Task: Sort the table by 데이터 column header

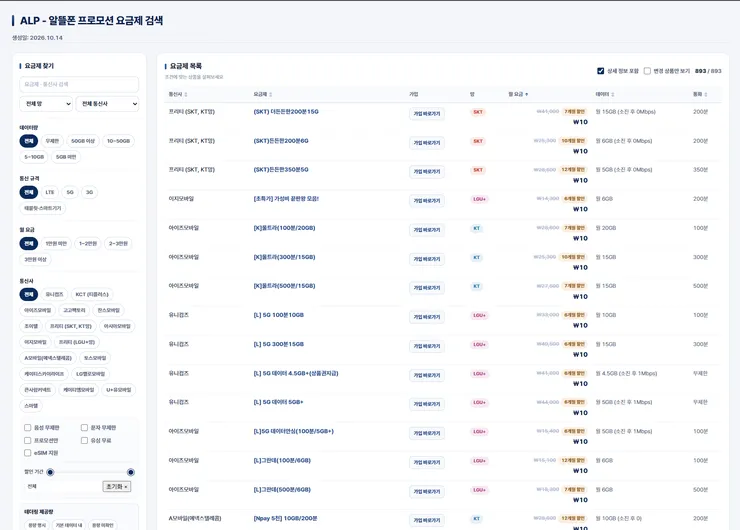Action: tap(605, 94)
